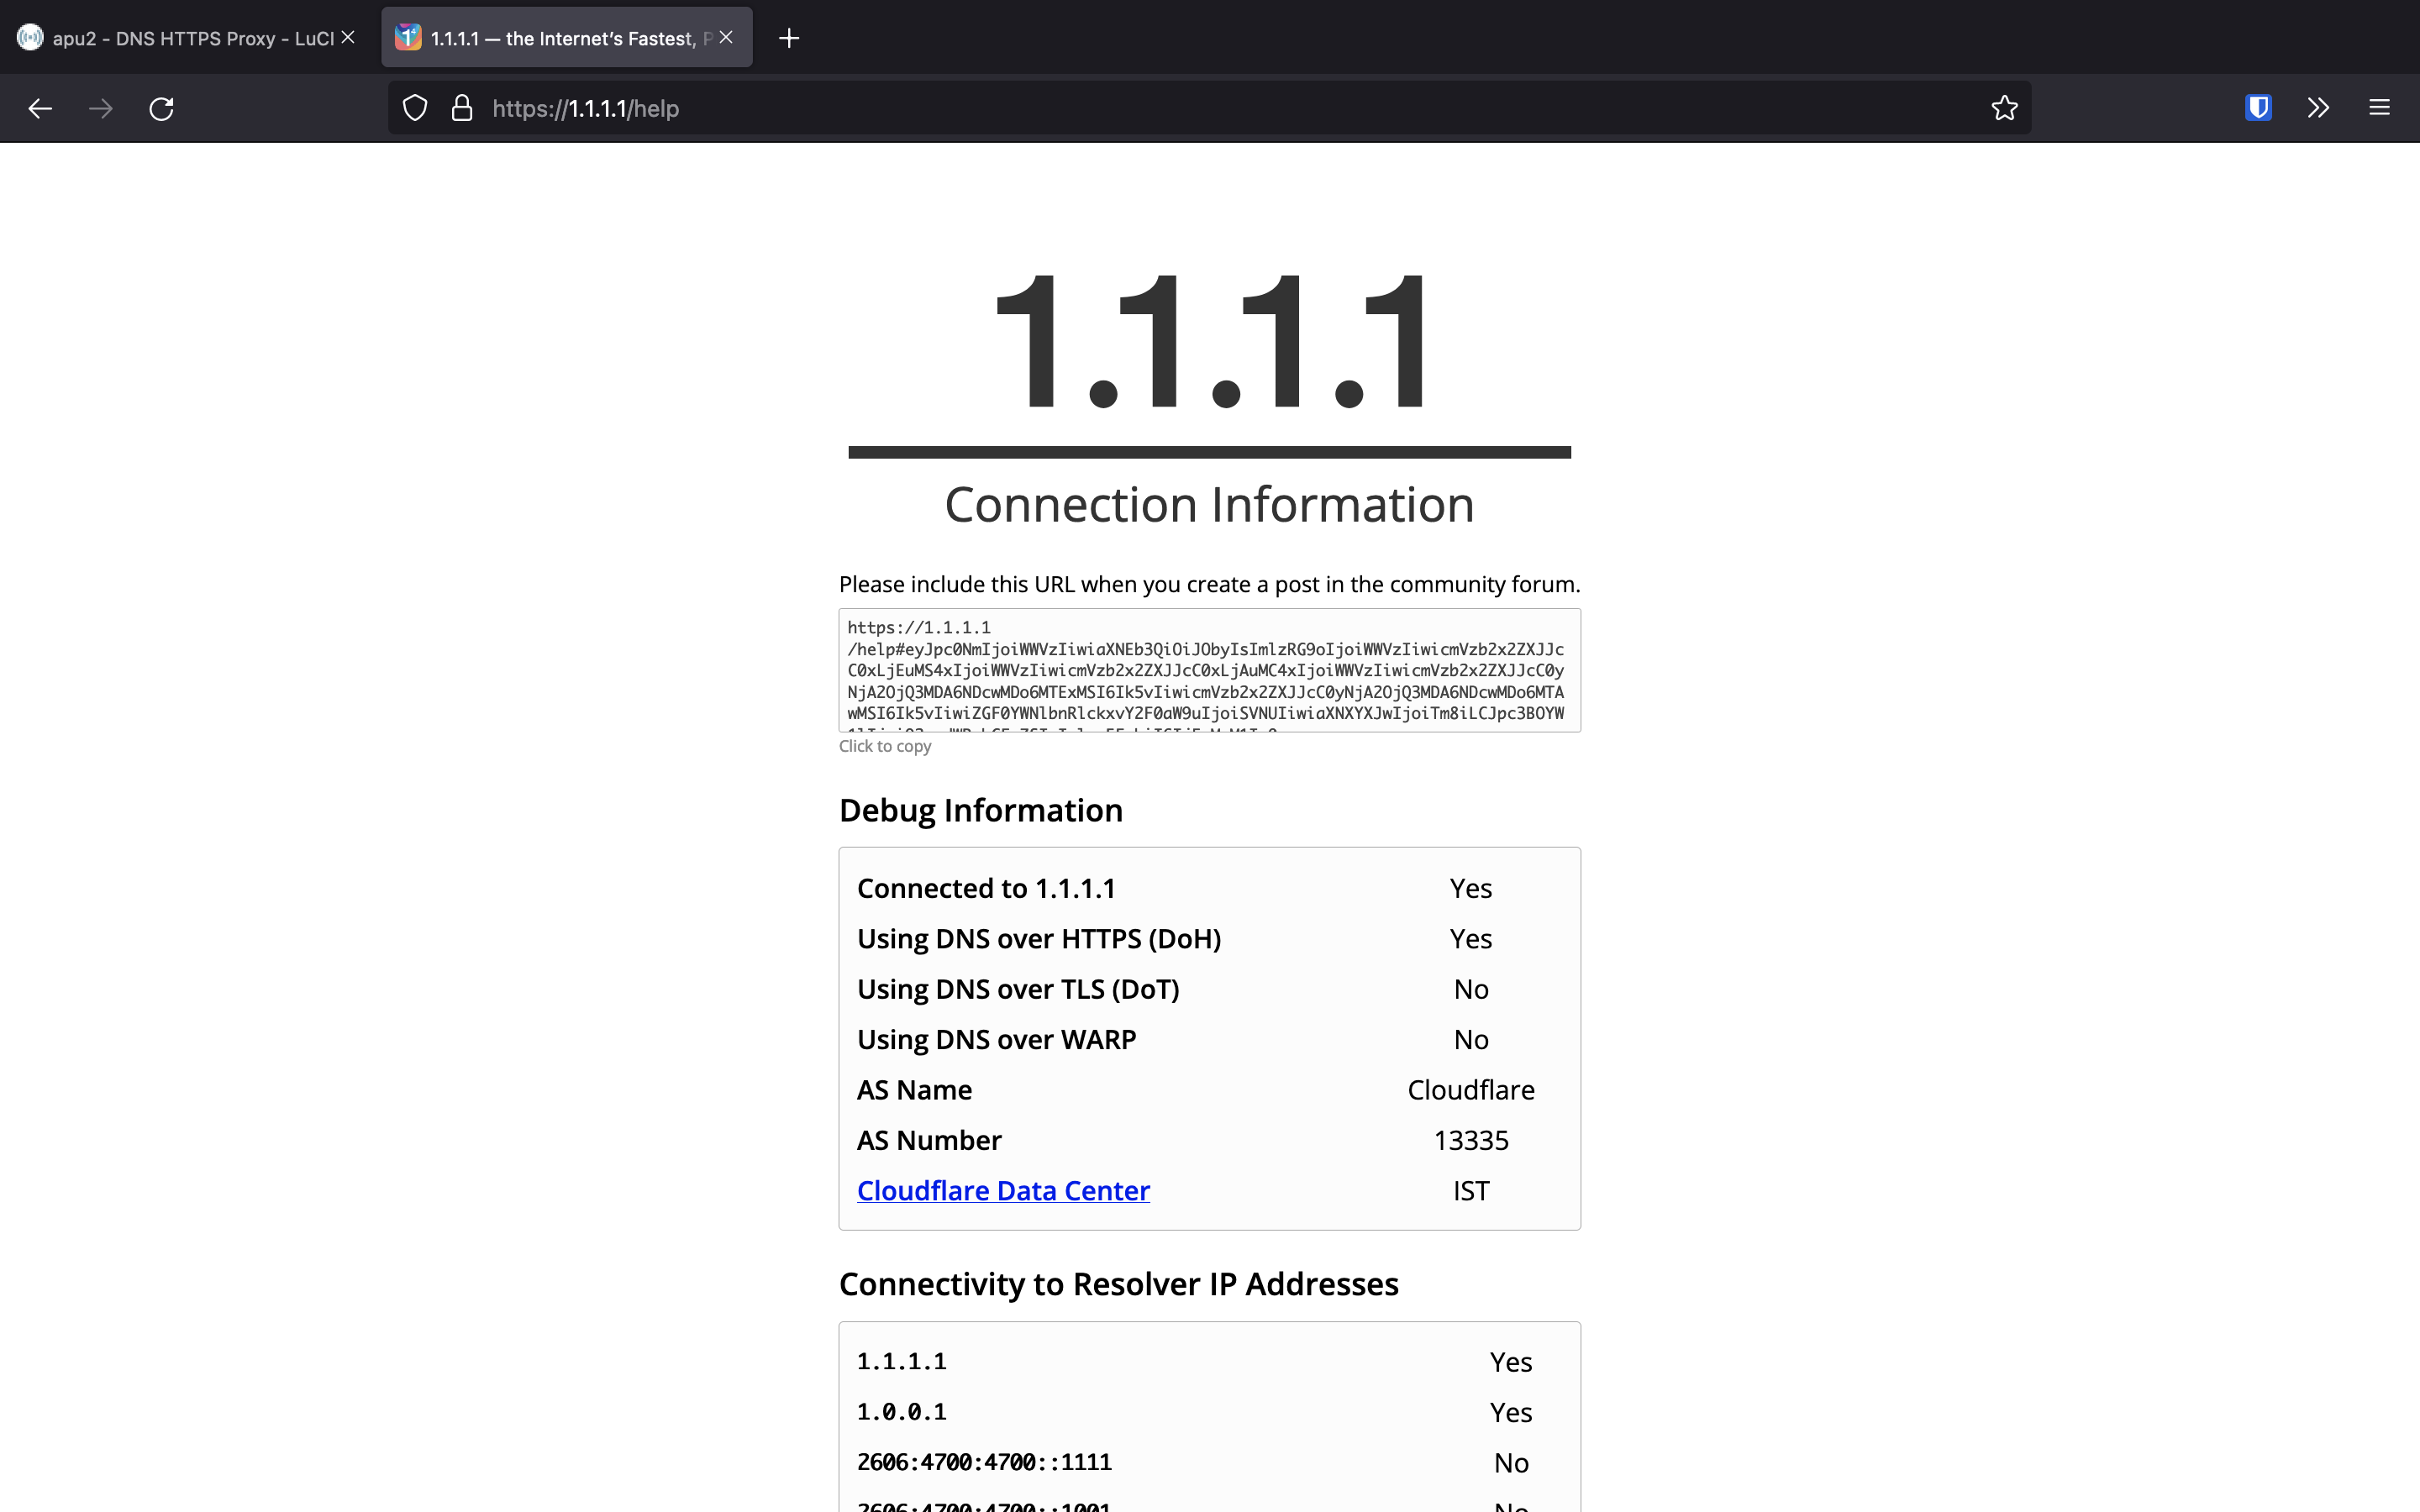Open the Firefox application menu

tap(2379, 108)
